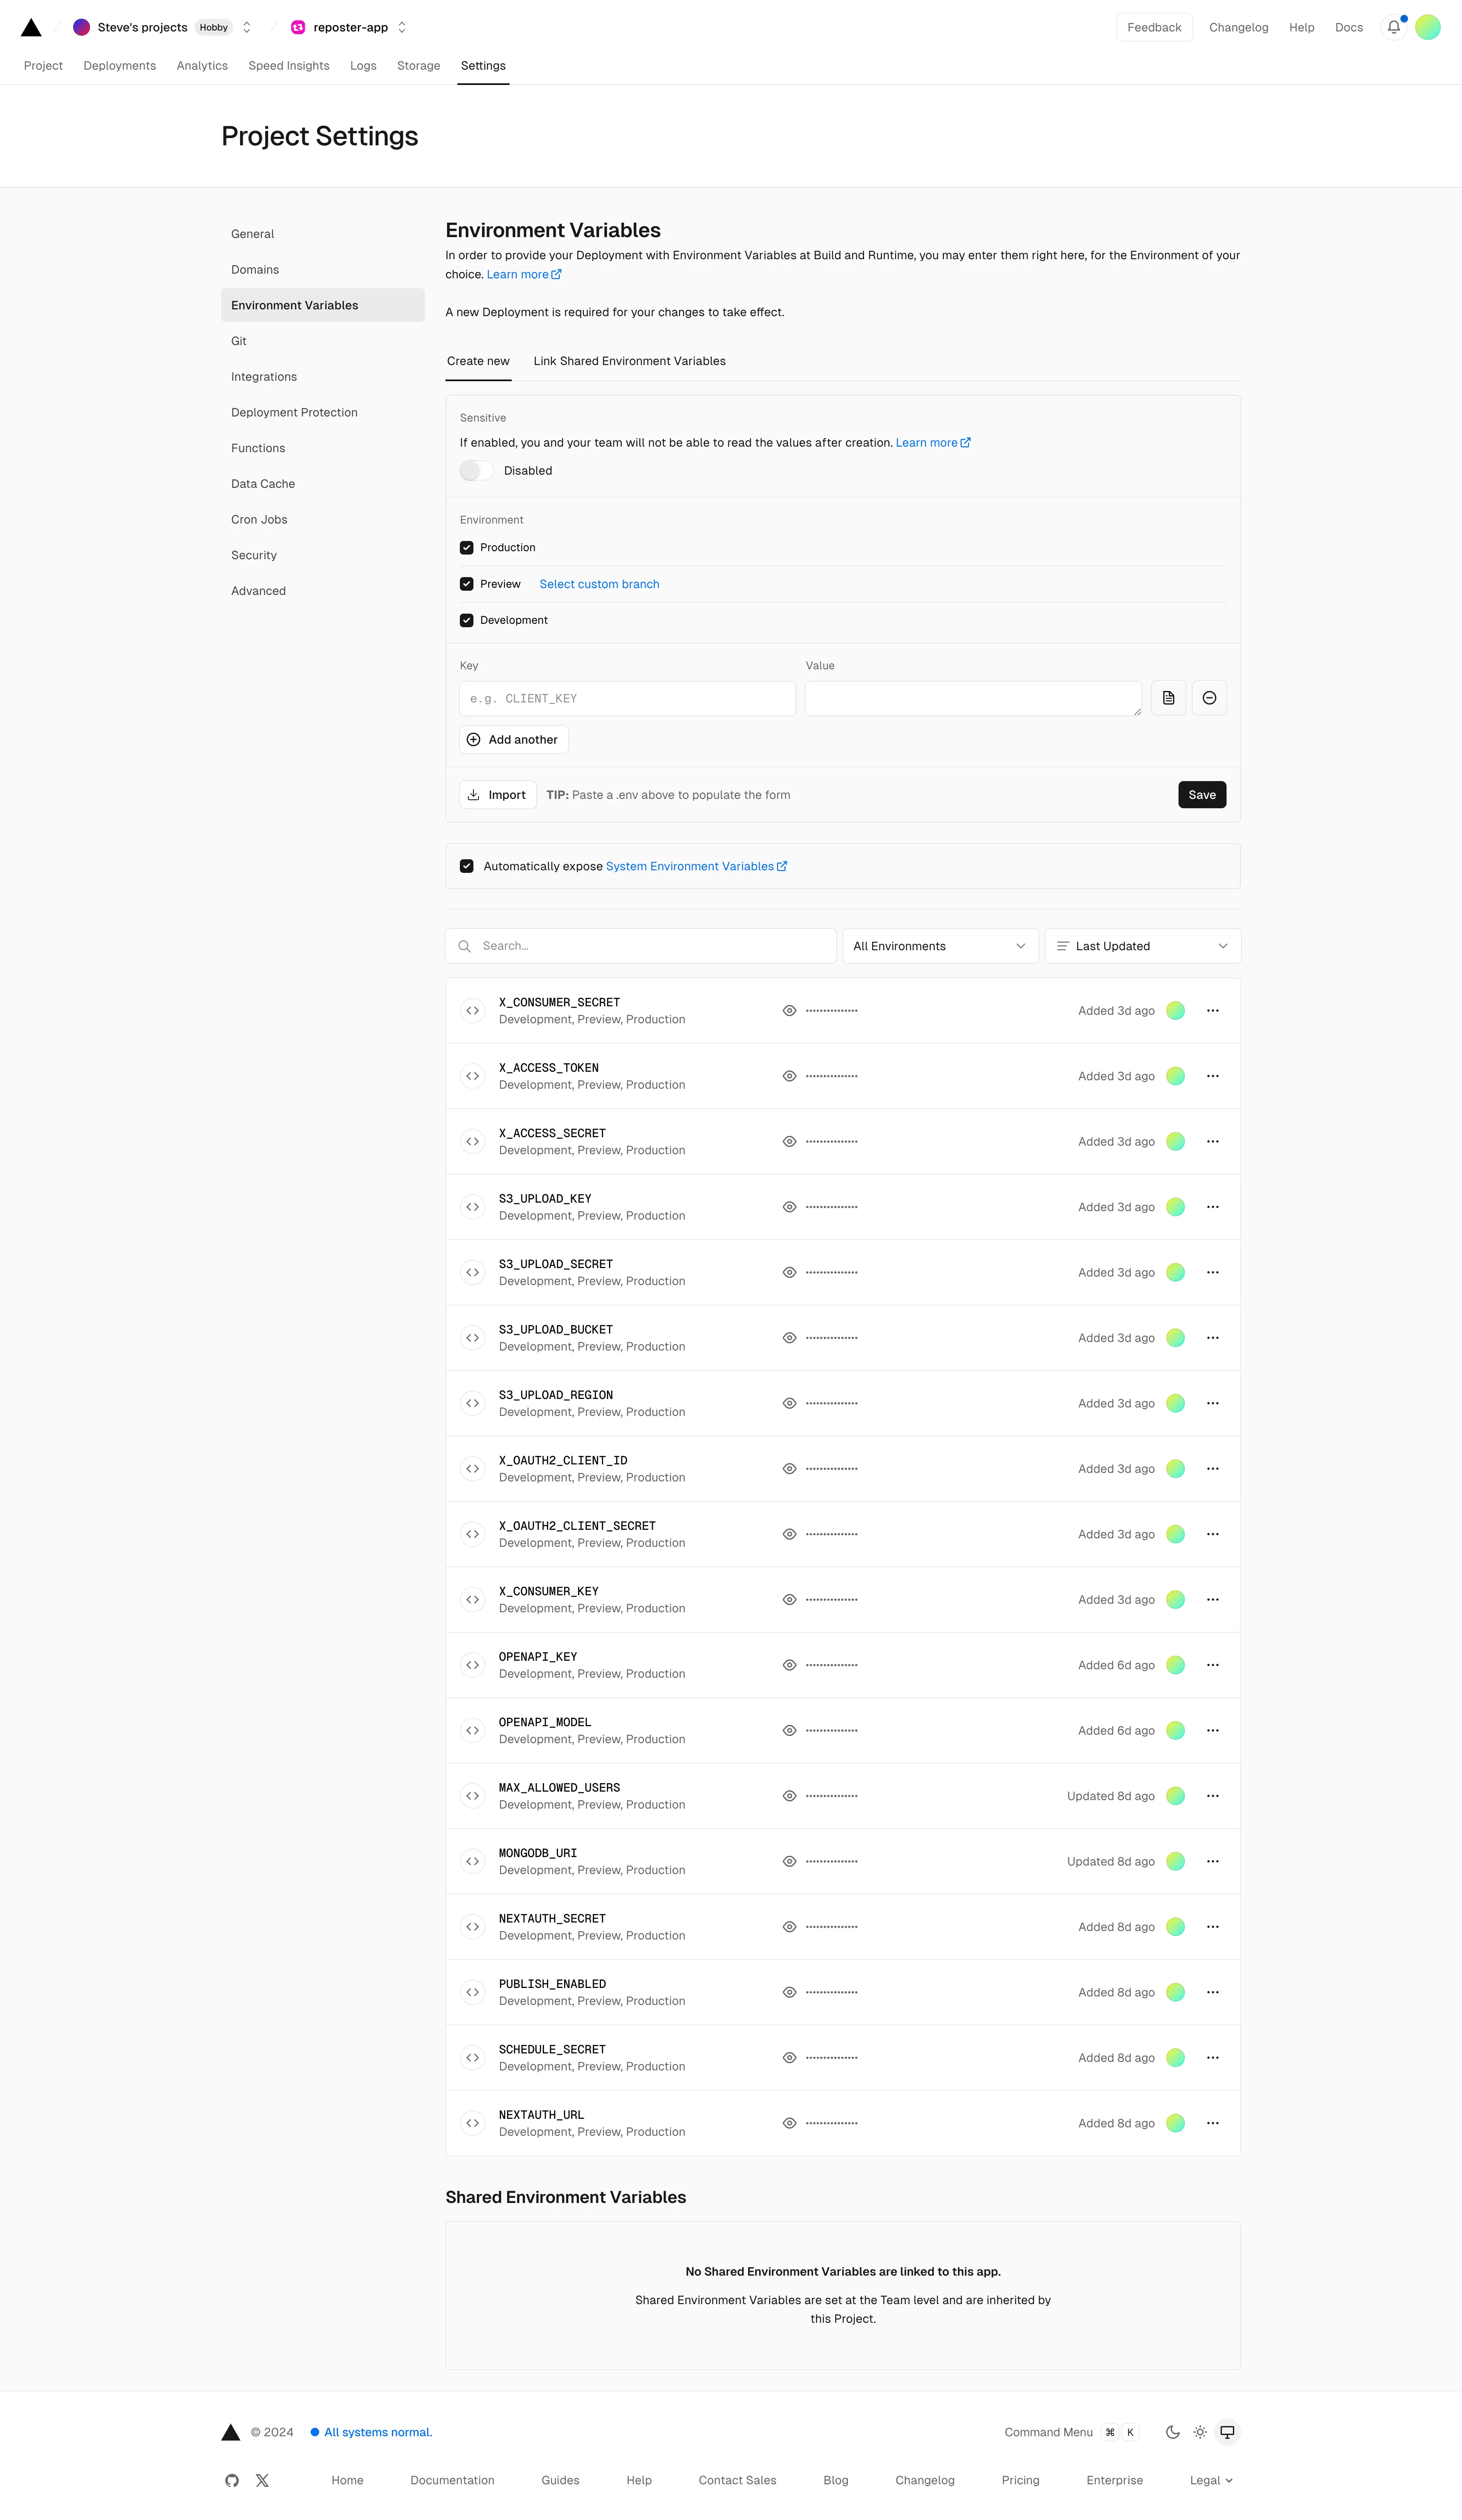Click the Import button
Screen dimensions: 1462x2520
coord(498,795)
